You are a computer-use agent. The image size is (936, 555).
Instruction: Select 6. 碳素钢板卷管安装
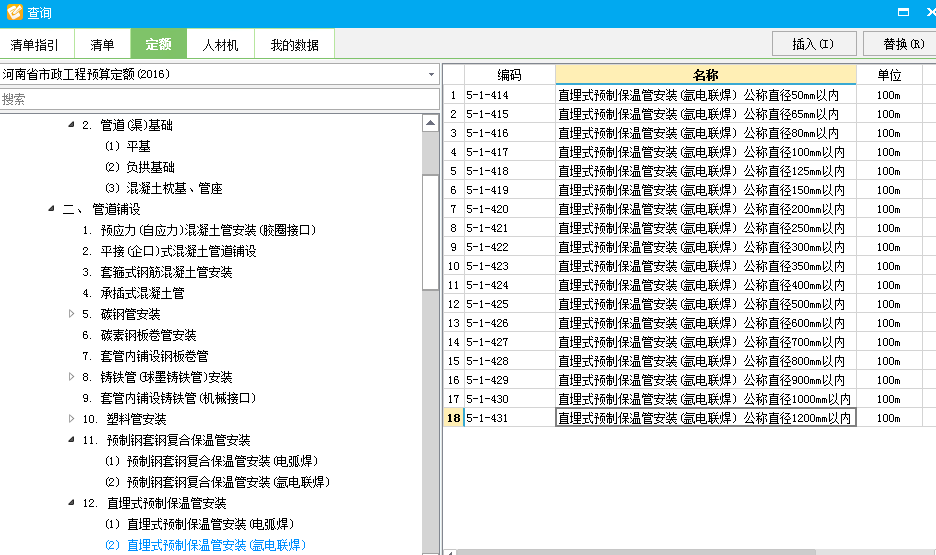(x=139, y=335)
